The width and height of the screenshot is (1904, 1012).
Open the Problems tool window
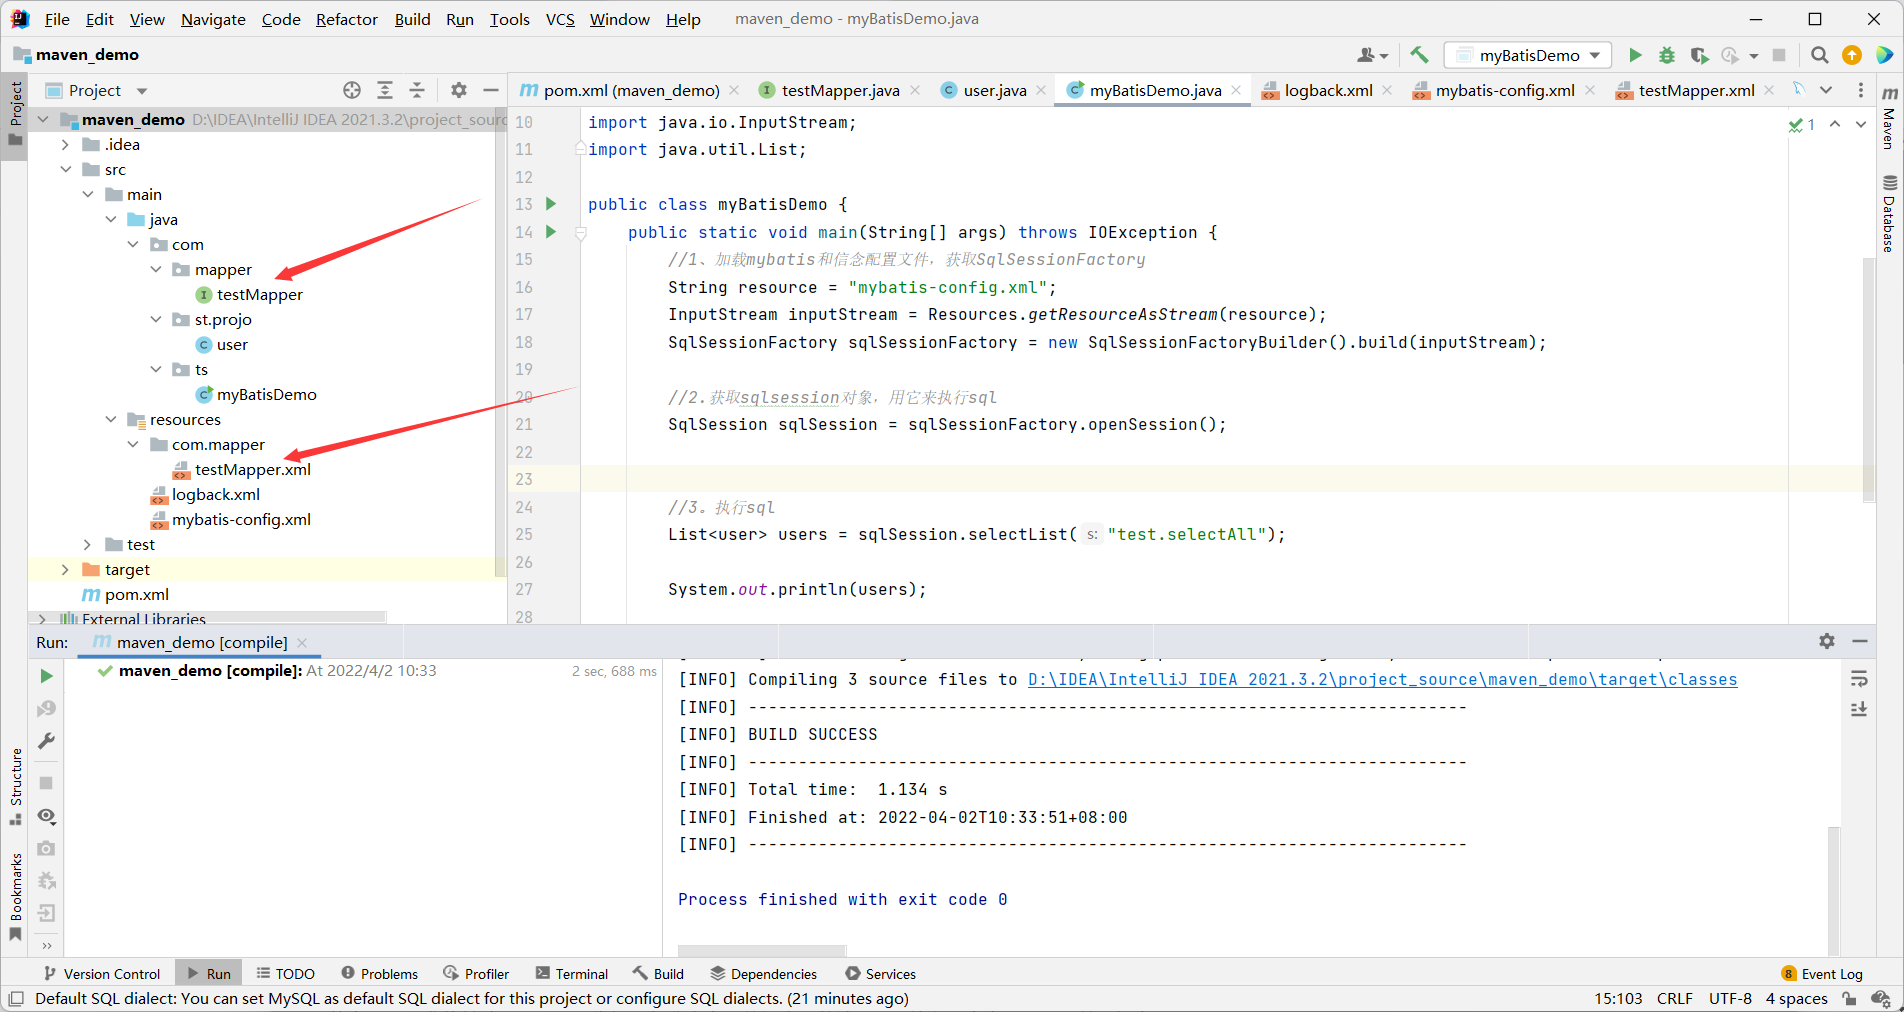(x=379, y=974)
